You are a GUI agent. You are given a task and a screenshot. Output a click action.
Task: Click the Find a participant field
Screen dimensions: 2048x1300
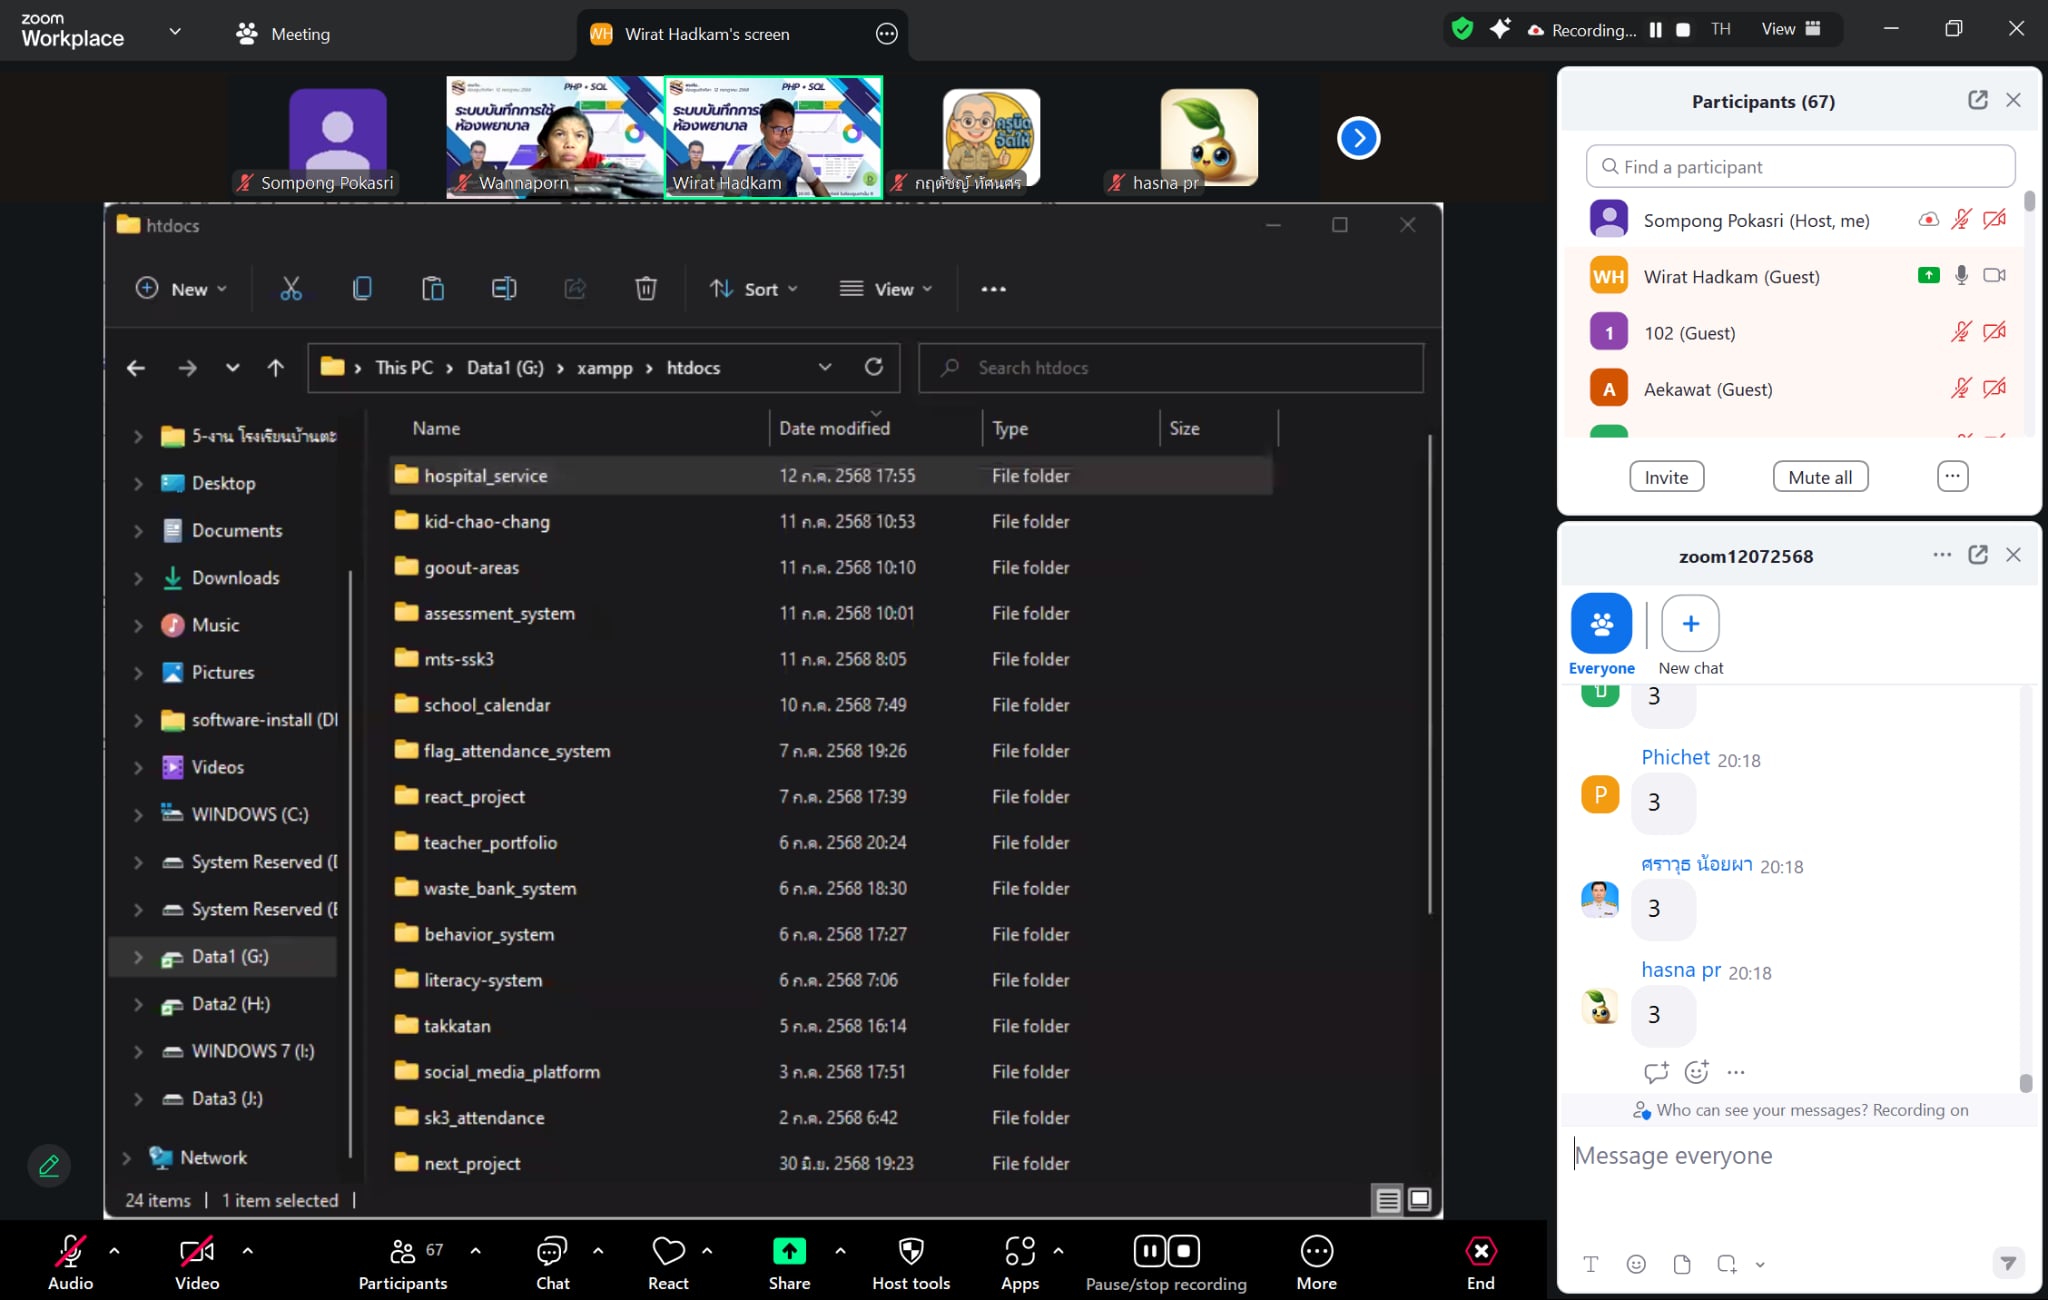[x=1800, y=167]
